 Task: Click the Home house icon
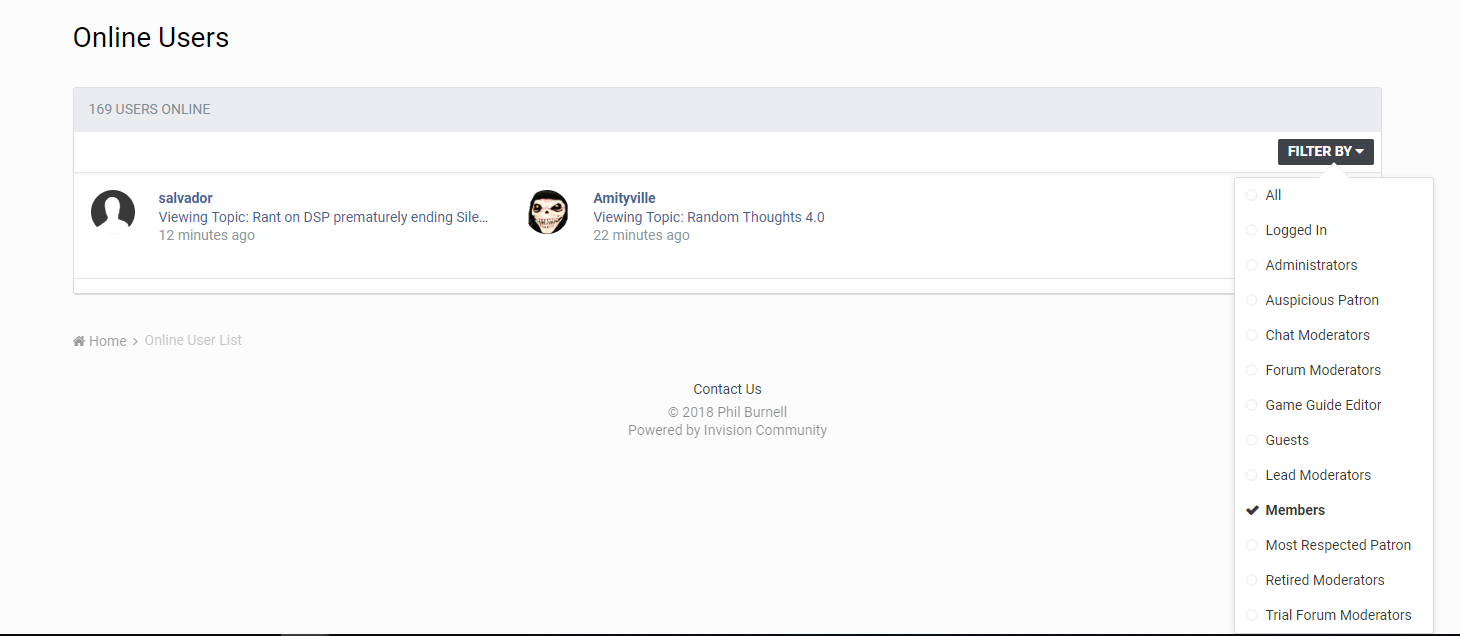tap(79, 341)
